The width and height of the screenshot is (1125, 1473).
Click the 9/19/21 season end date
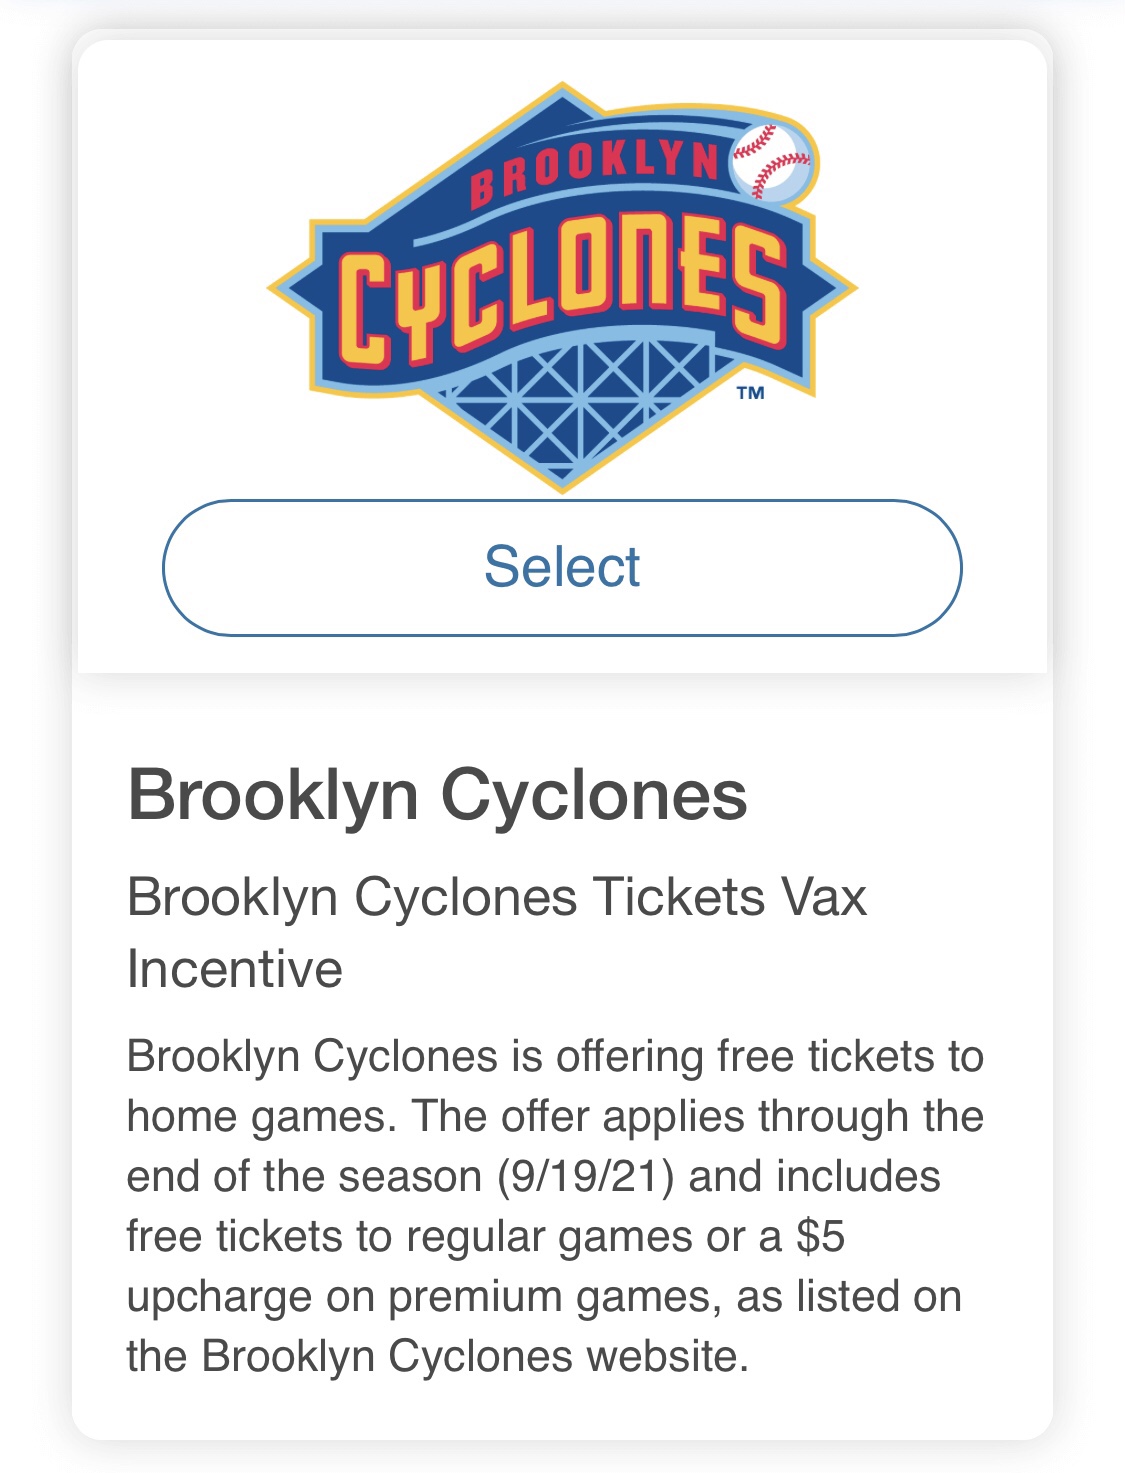pyautogui.click(x=586, y=1177)
